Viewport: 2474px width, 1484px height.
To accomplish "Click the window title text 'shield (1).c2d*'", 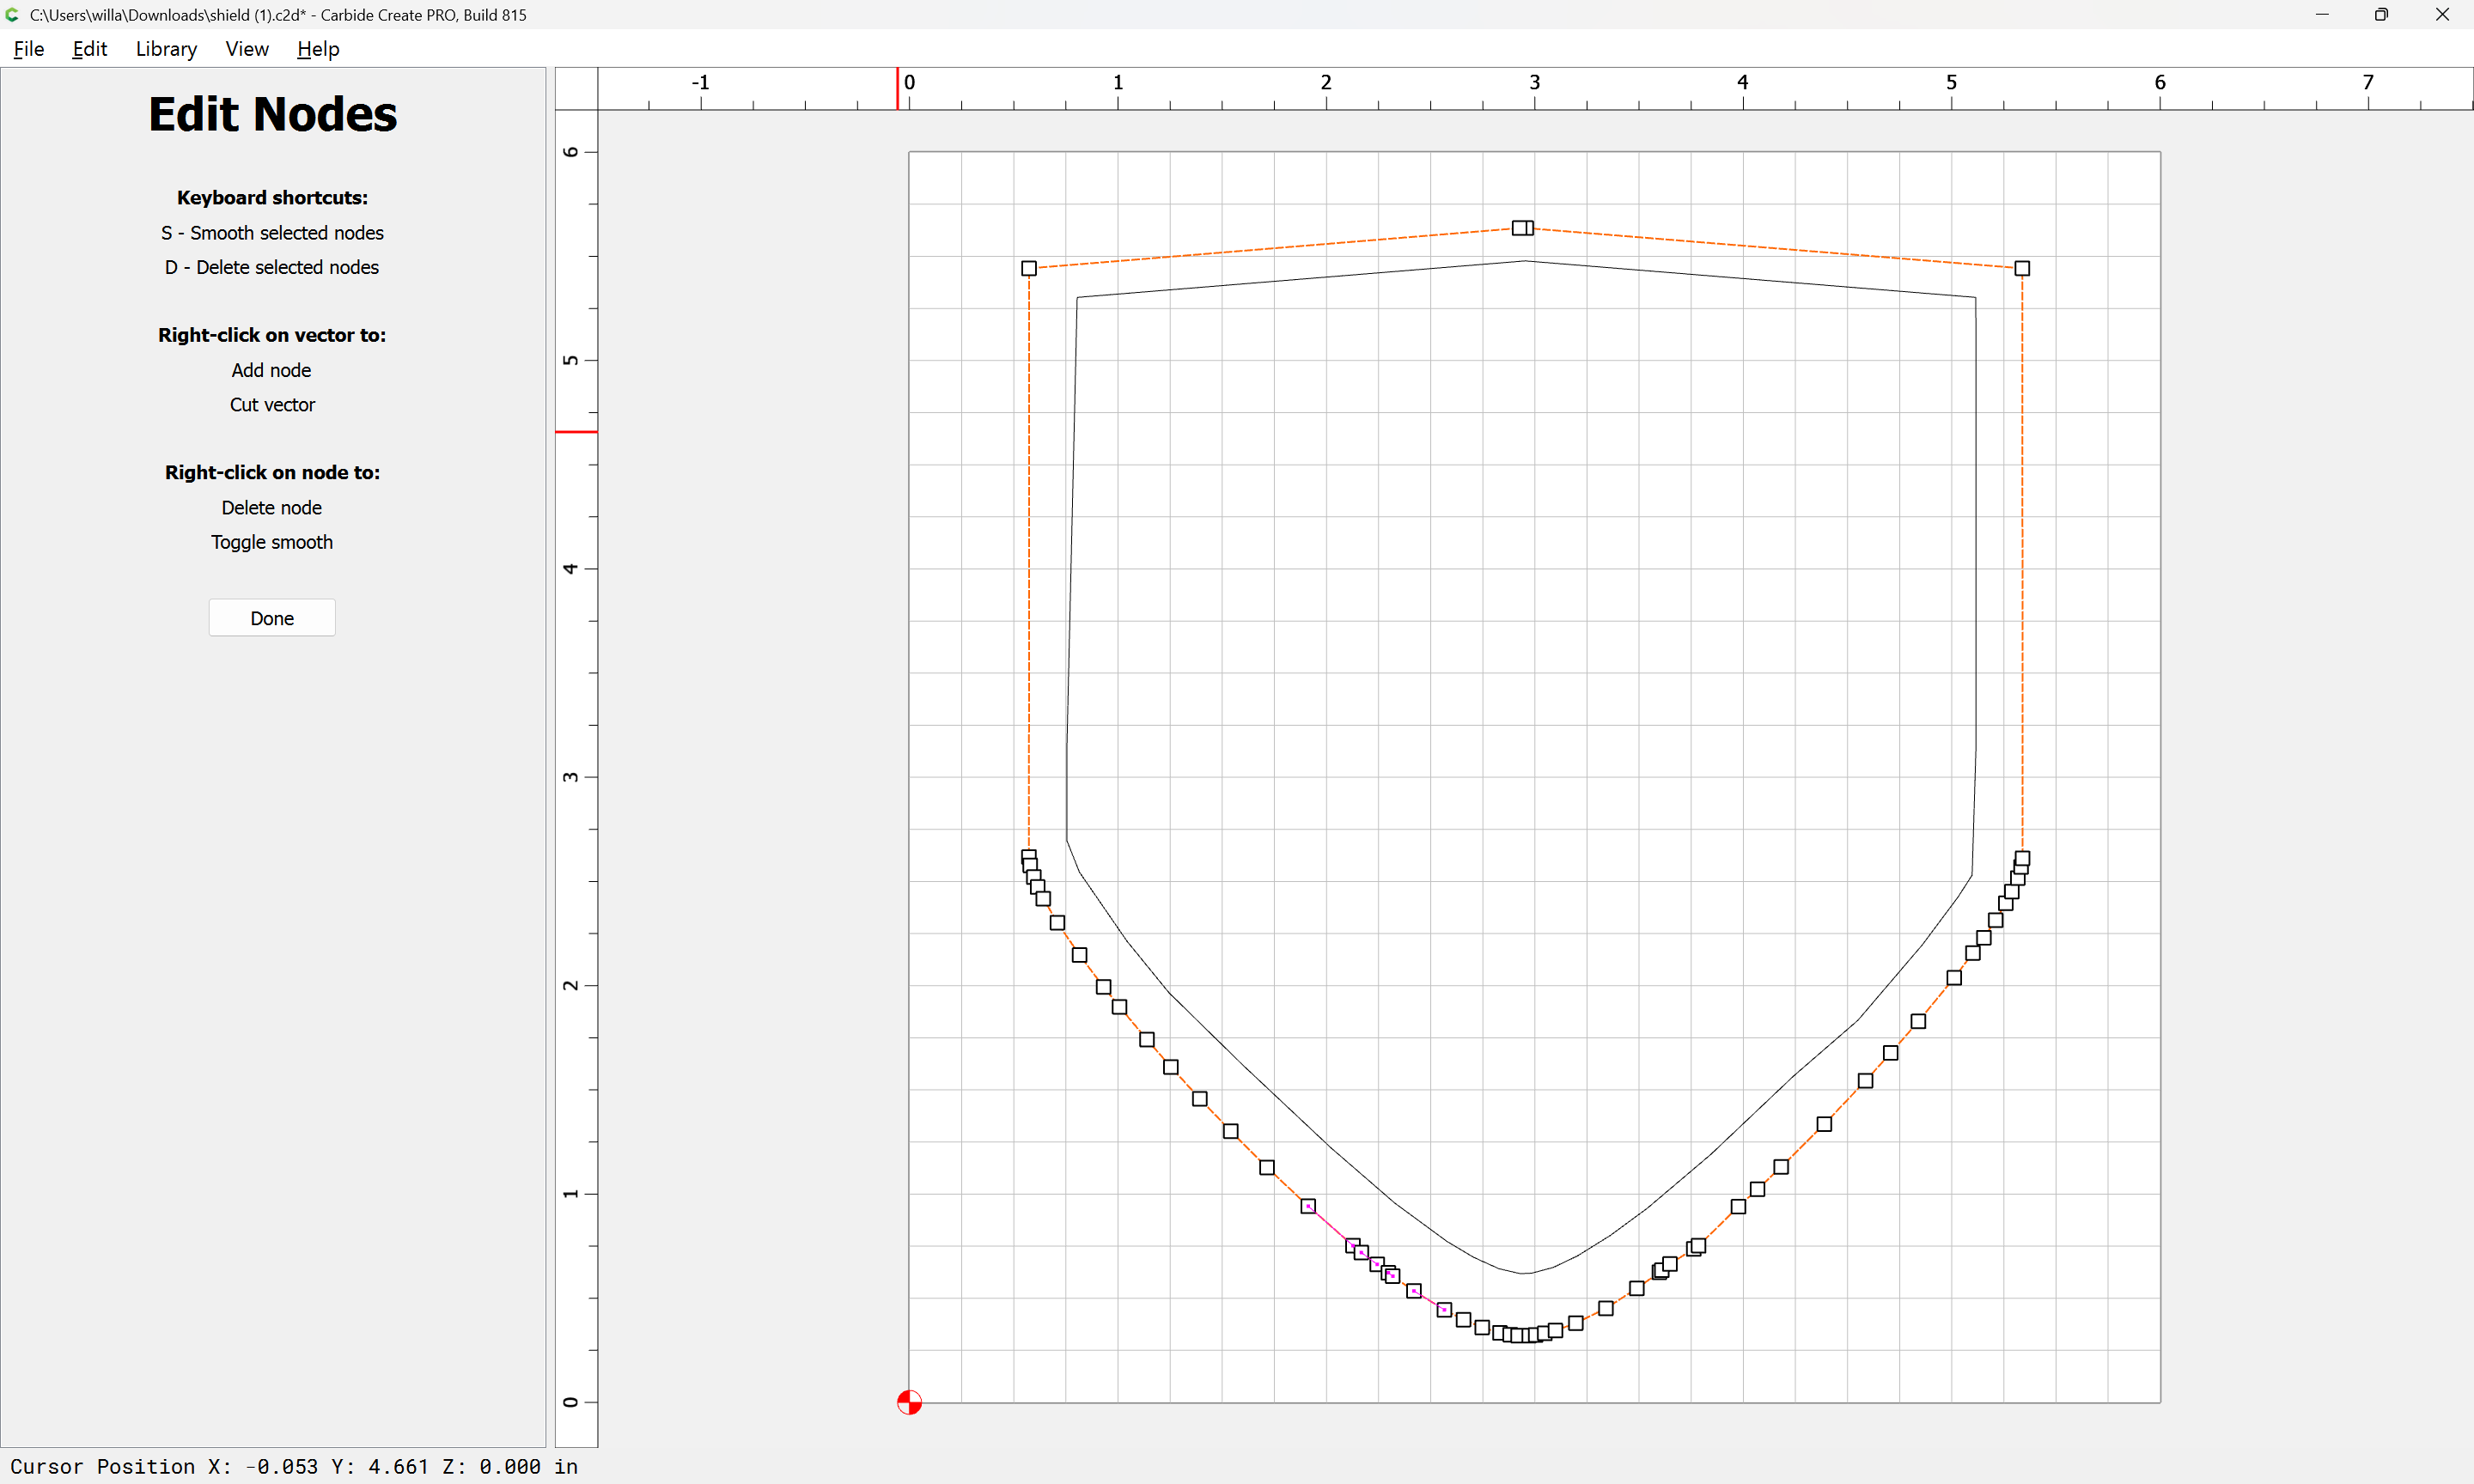I will tap(254, 15).
